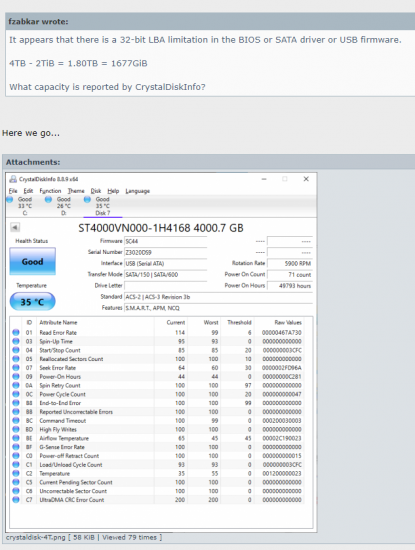Click status icon for Uncorrectable Sector Count
415x550 pixels.
tap(16, 491)
